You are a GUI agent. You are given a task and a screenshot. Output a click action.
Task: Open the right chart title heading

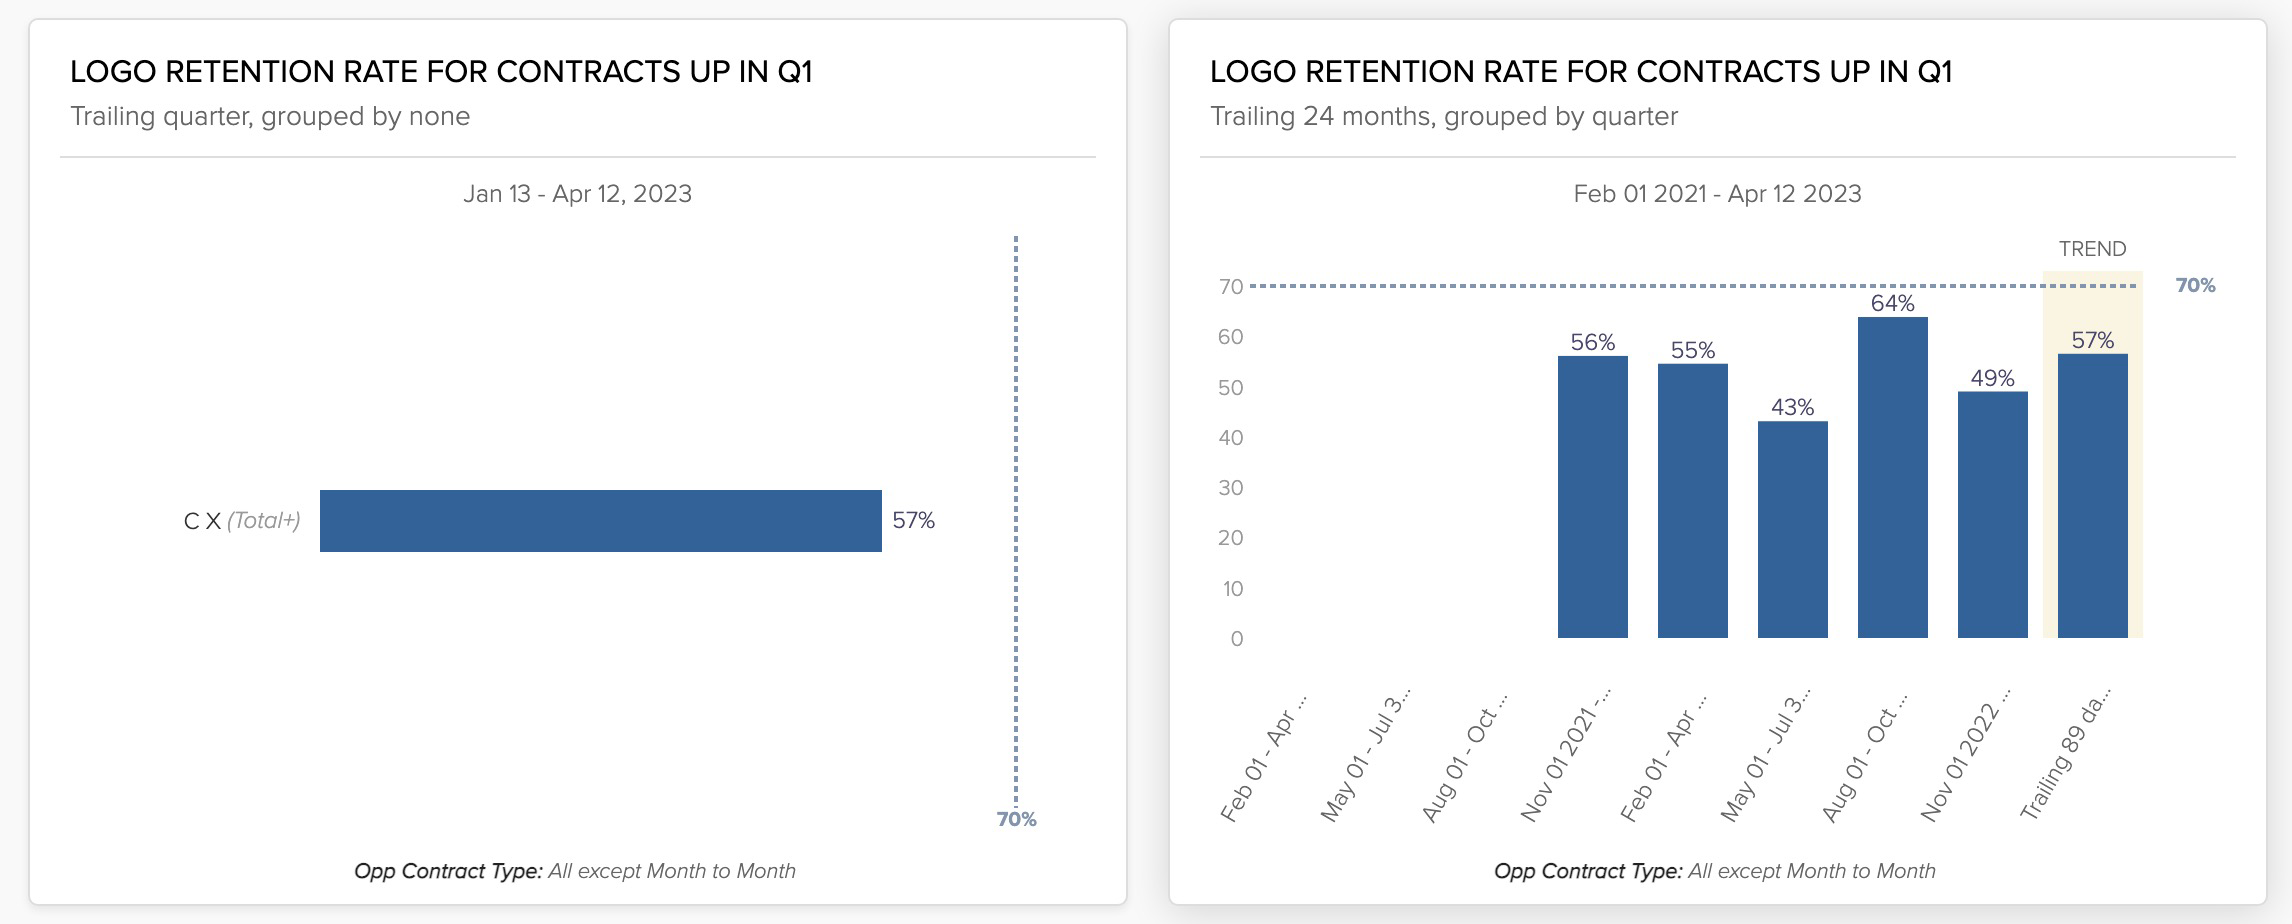click(x=1581, y=72)
